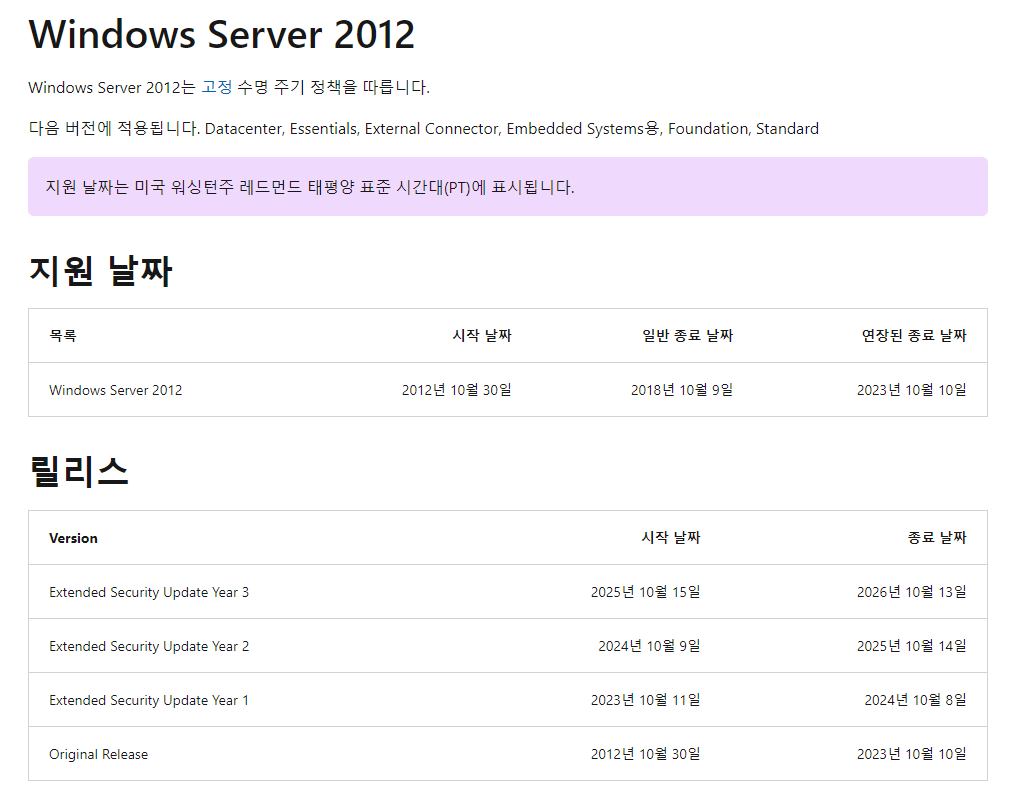The height and width of the screenshot is (794, 1013).
Task: Click the 릴리스 section heading
Action: point(79,471)
